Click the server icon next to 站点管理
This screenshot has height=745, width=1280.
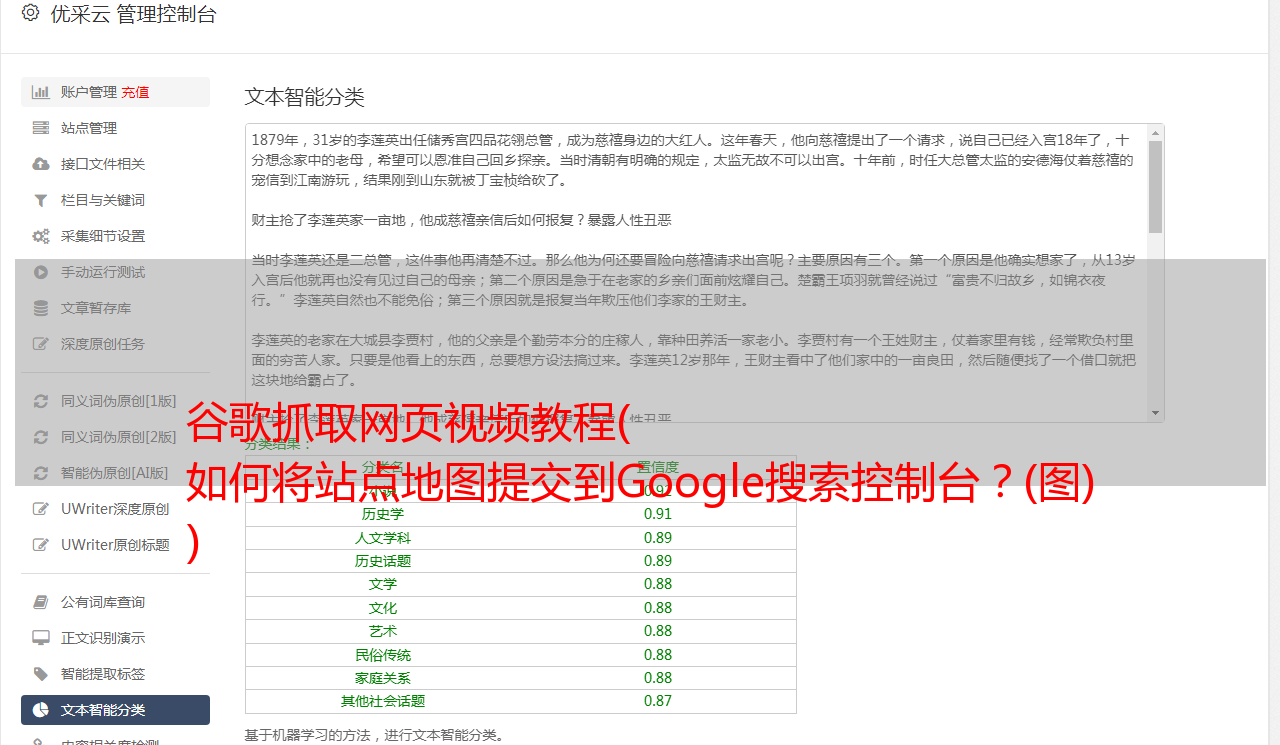coord(41,128)
